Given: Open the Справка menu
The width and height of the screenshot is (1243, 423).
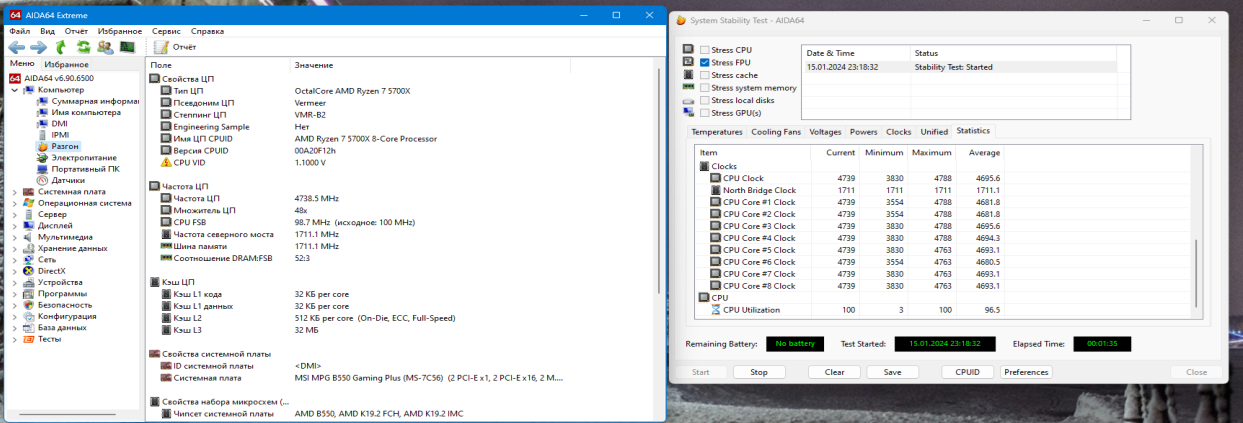Looking at the screenshot, I should (x=207, y=31).
